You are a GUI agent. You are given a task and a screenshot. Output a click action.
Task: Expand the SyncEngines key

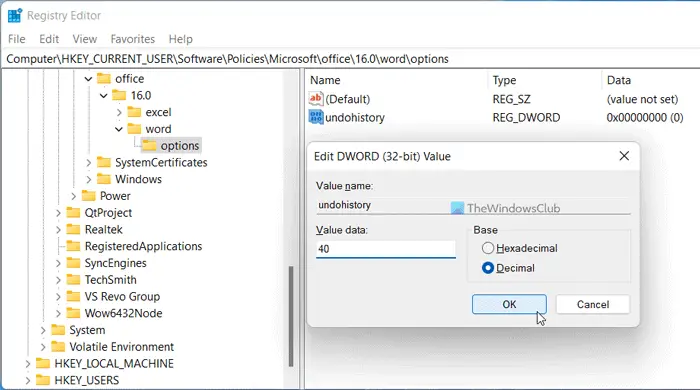[58, 263]
